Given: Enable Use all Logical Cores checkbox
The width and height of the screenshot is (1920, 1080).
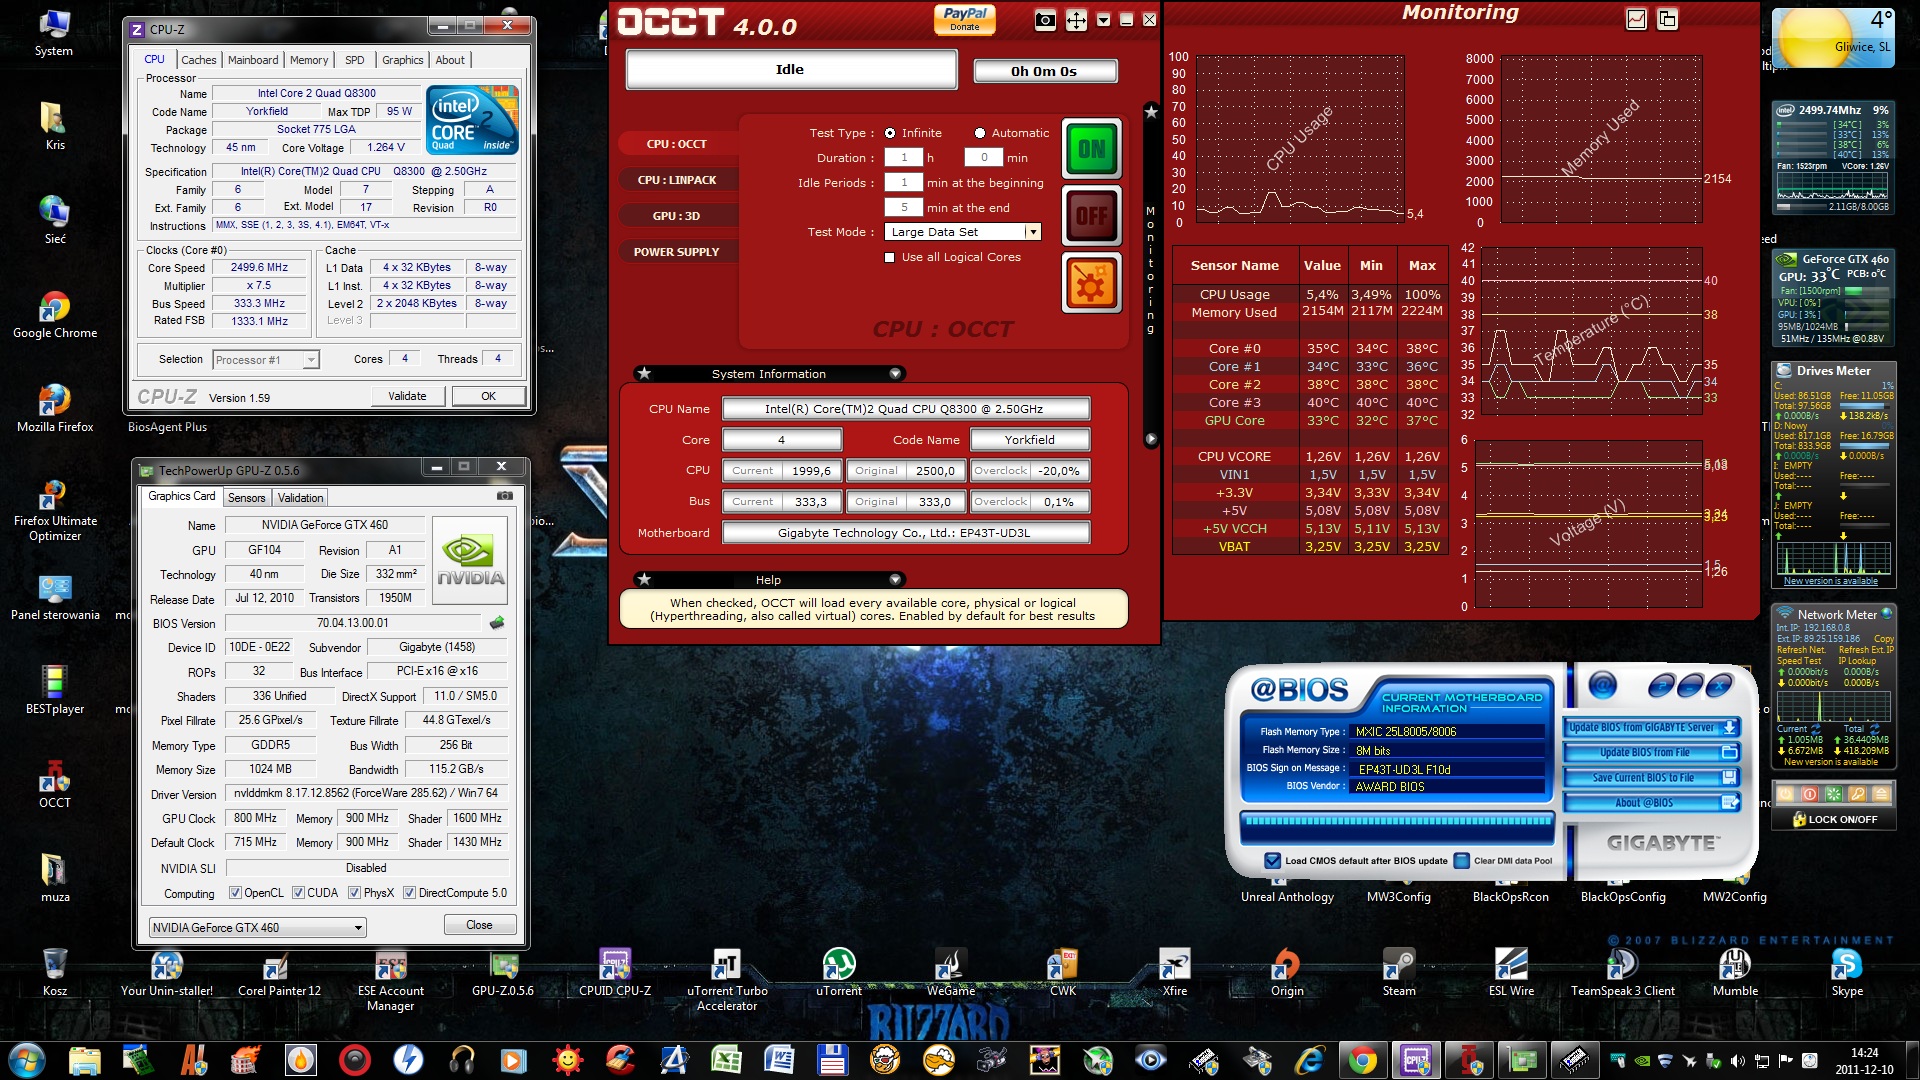Looking at the screenshot, I should [x=890, y=257].
